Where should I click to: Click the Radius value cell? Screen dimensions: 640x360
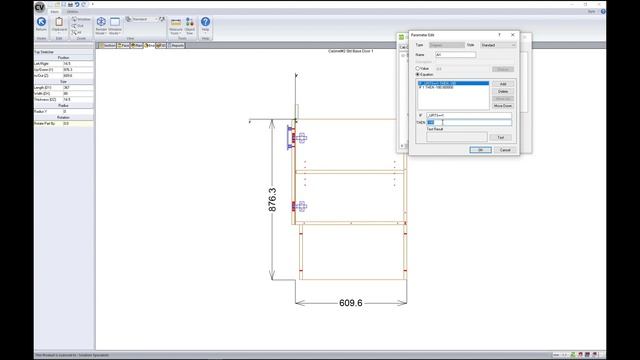78,111
